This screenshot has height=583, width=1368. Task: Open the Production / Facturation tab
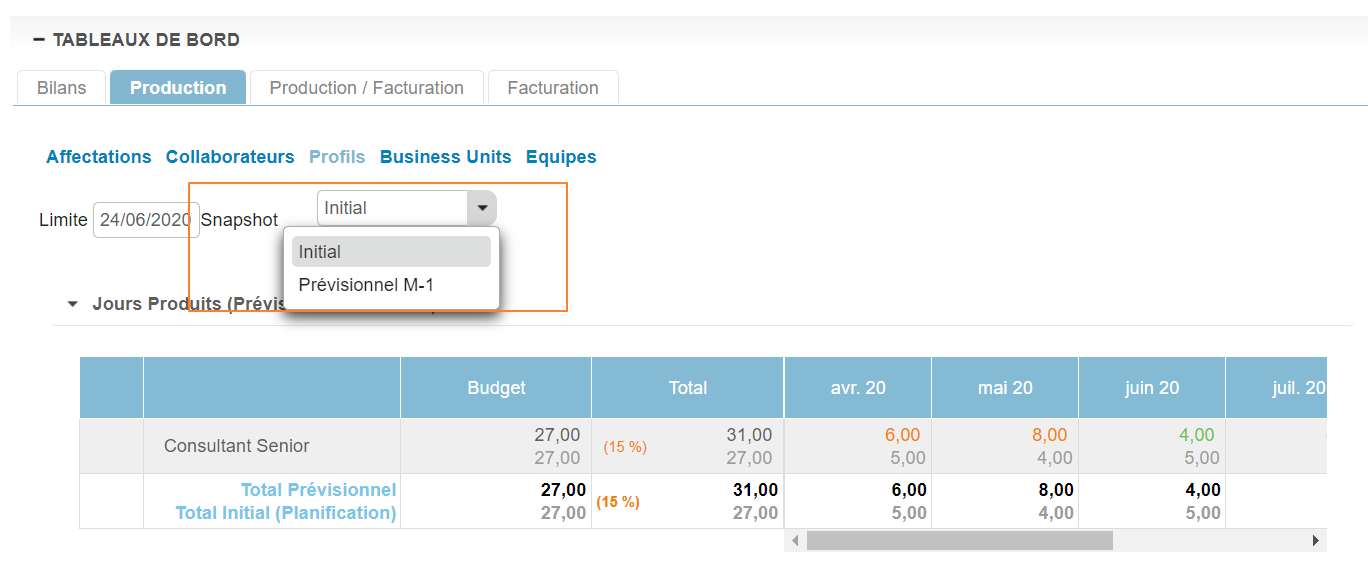(366, 88)
